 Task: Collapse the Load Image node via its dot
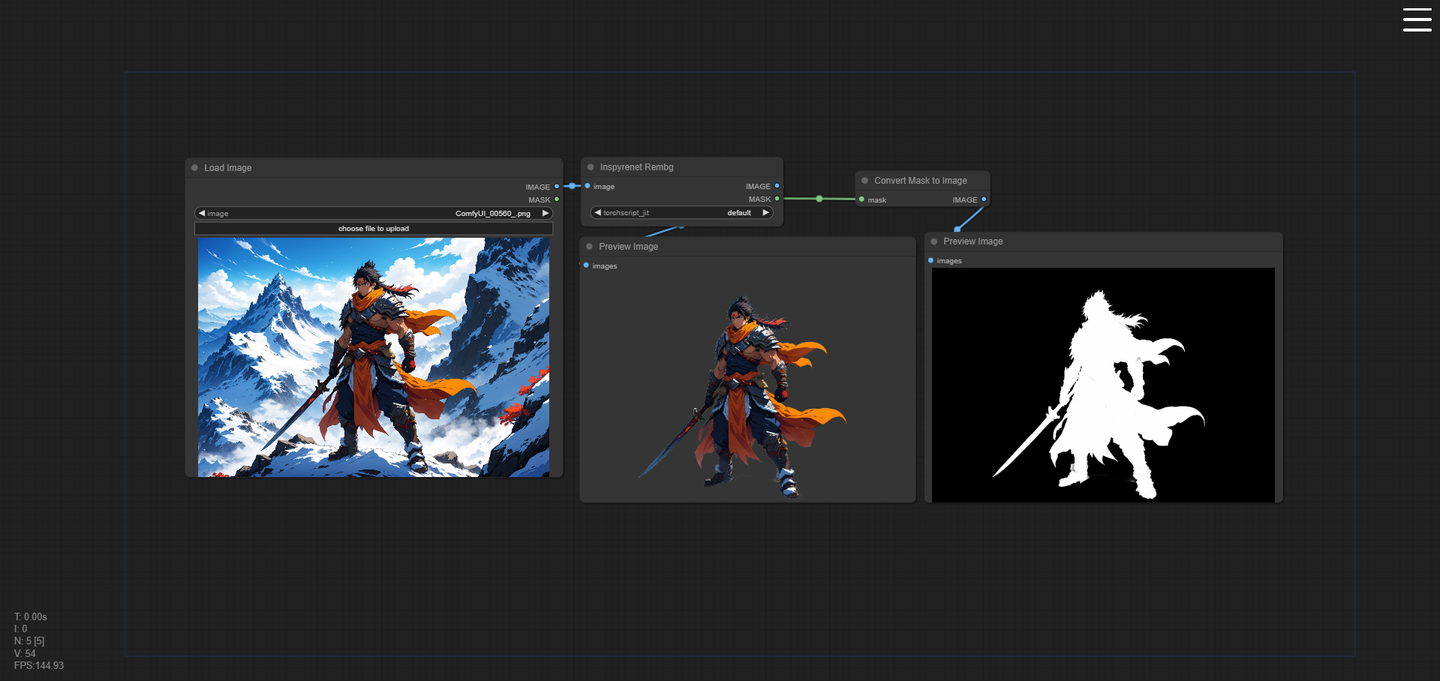(x=195, y=168)
